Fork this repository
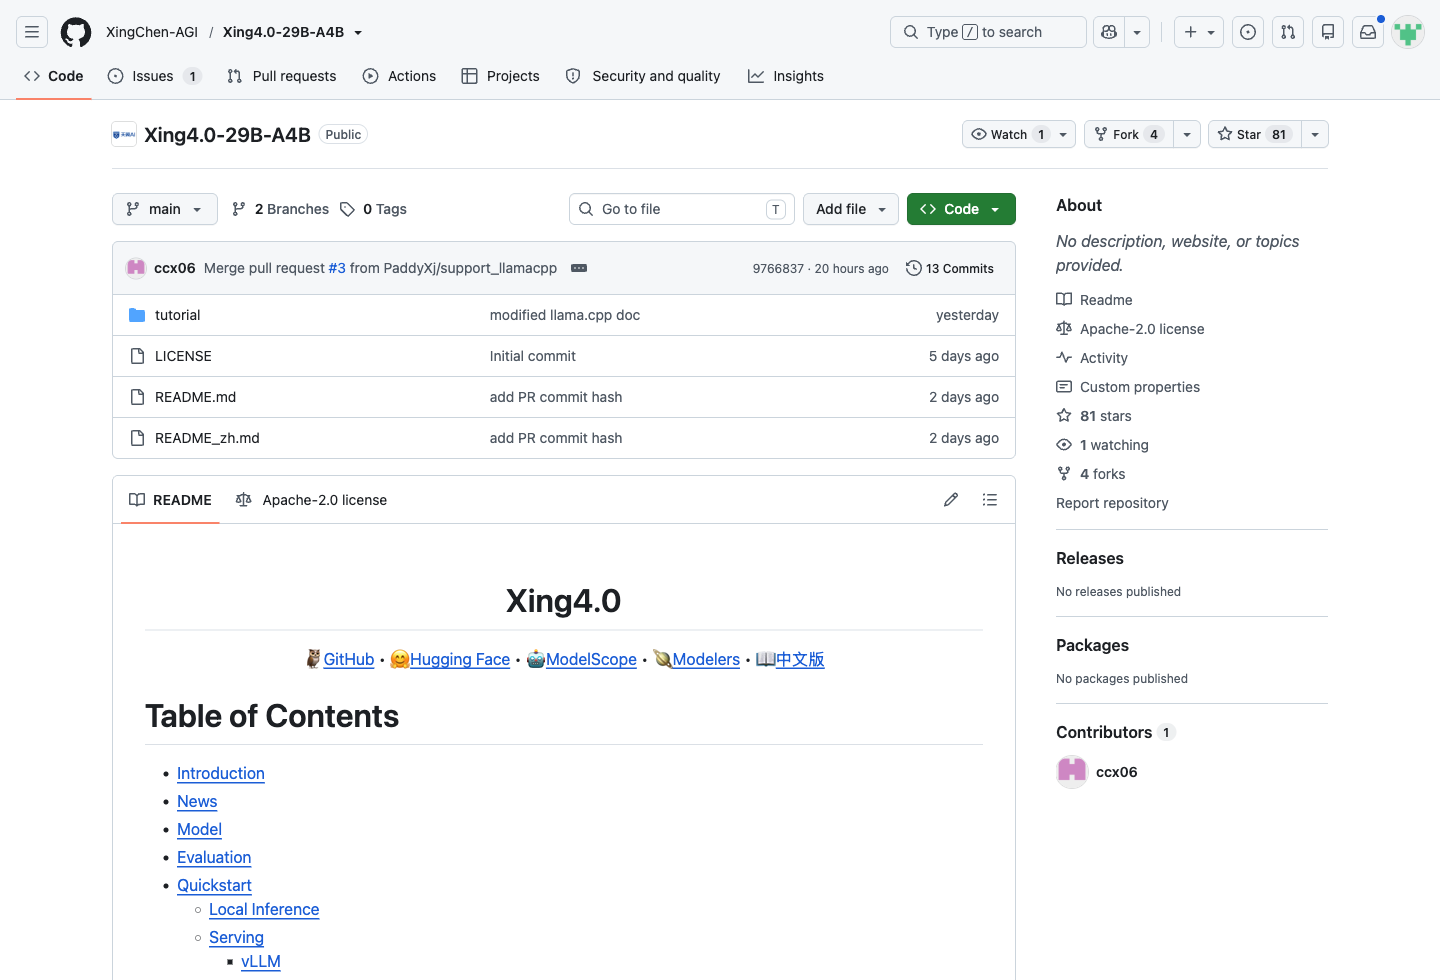 pyautogui.click(x=1128, y=134)
